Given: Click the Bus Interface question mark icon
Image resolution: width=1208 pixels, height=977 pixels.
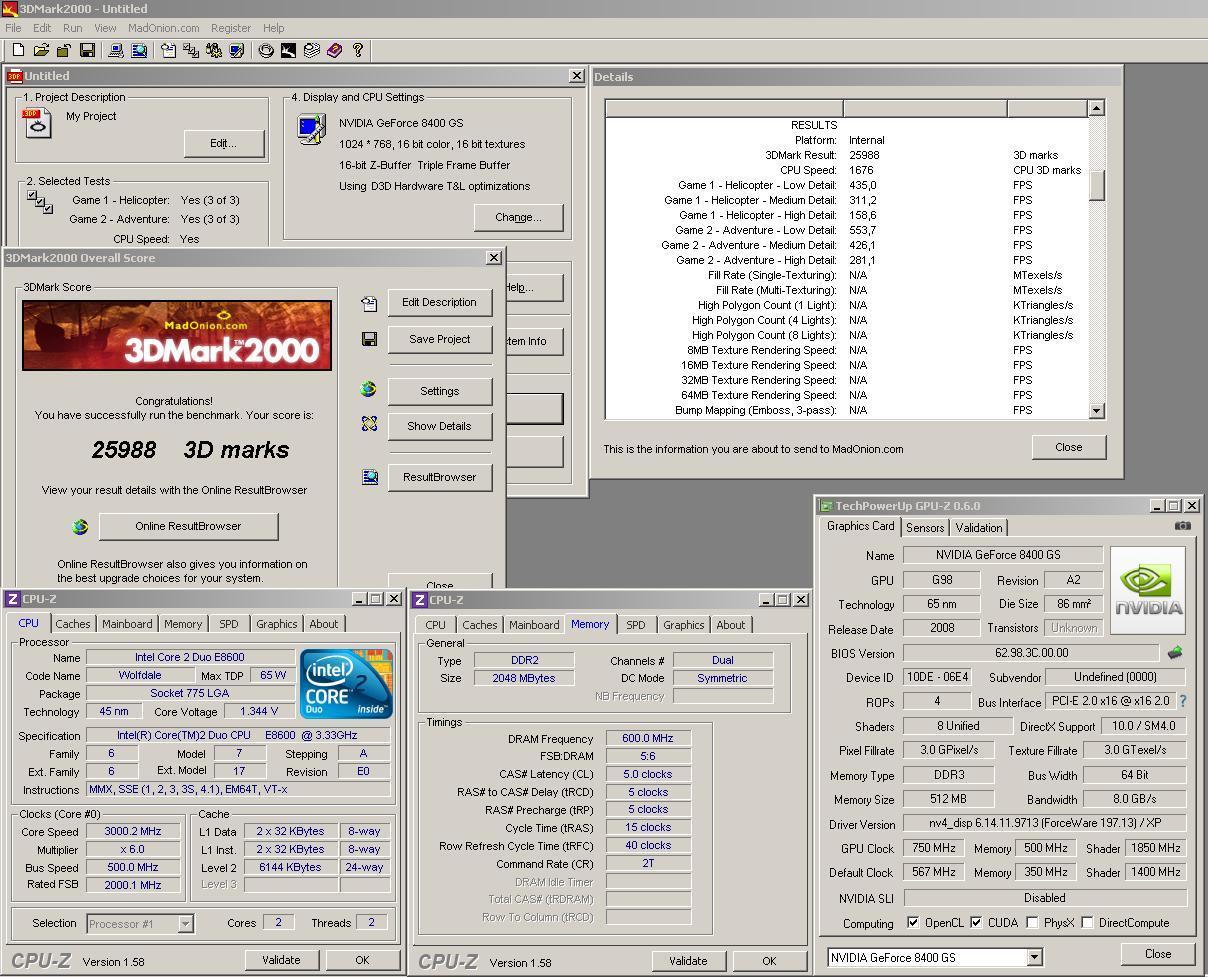Looking at the screenshot, I should click(x=1182, y=701).
